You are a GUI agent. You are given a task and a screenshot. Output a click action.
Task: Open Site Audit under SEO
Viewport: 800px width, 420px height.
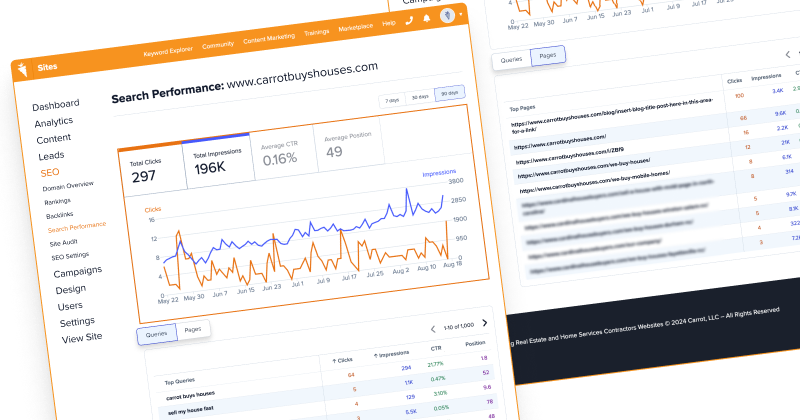[x=64, y=243]
